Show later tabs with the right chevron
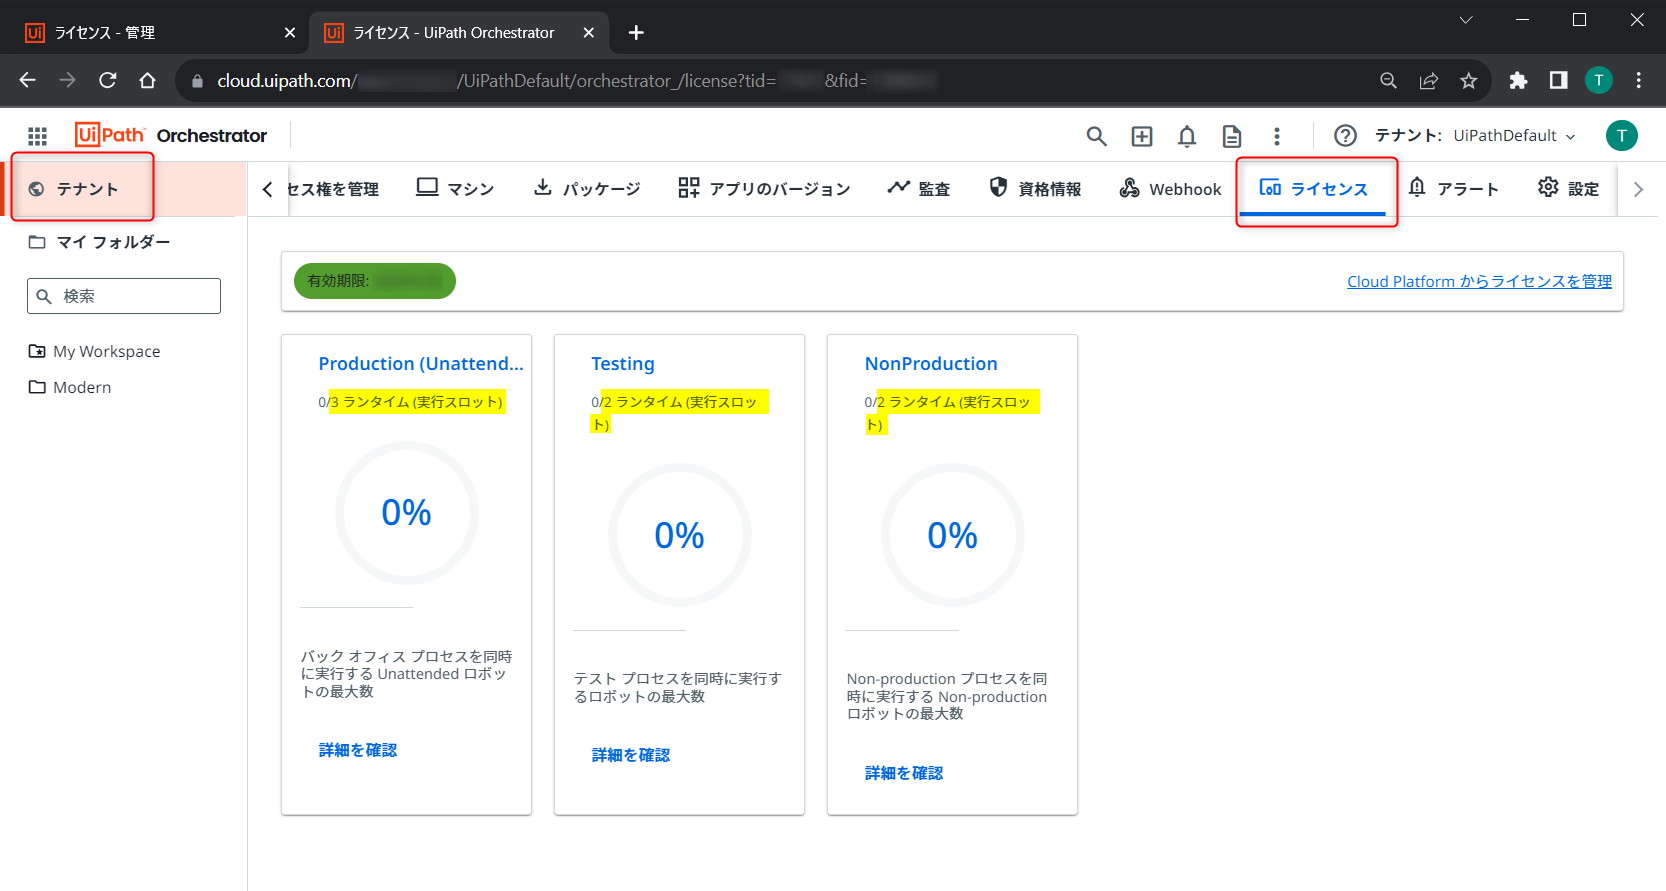1666x891 pixels. [1638, 189]
